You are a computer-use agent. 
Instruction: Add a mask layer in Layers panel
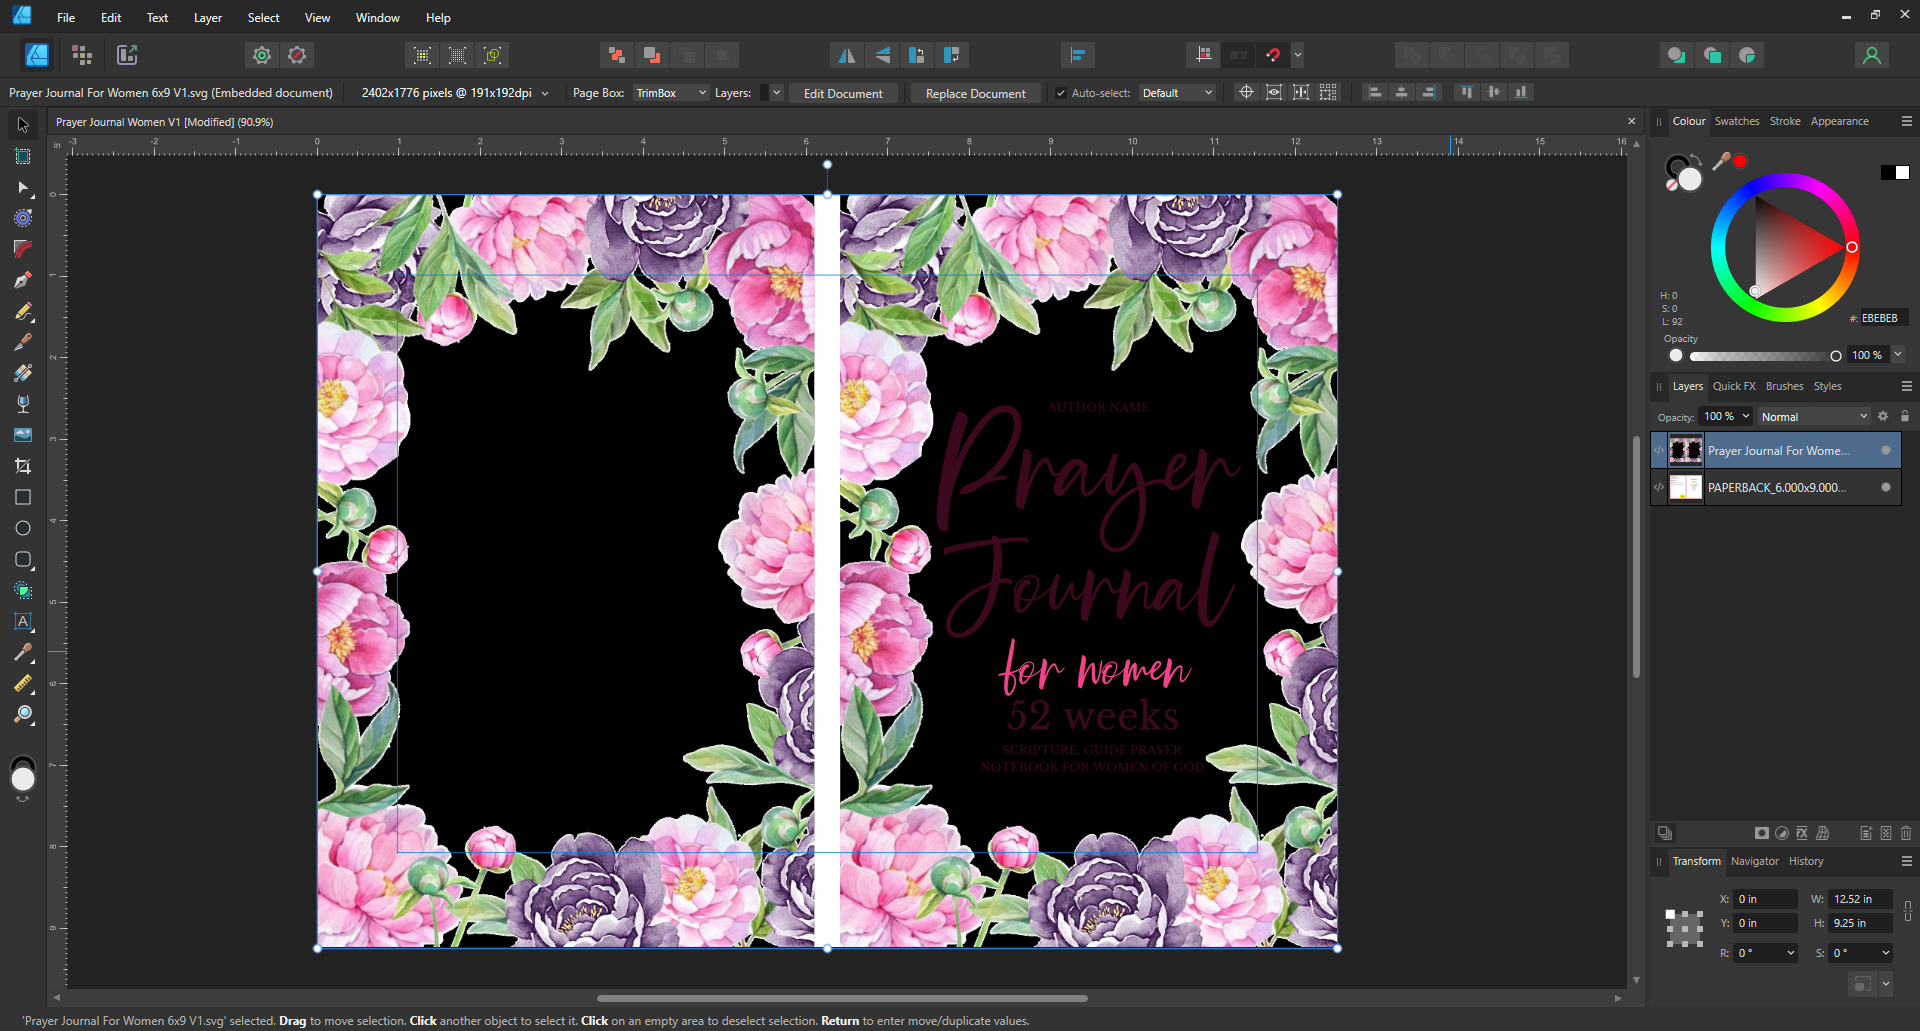(x=1762, y=833)
